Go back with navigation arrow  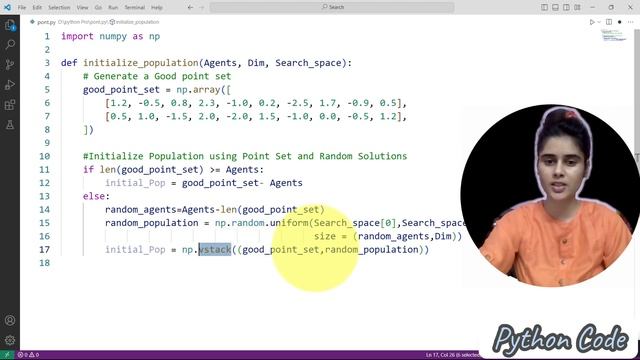pos(190,7)
